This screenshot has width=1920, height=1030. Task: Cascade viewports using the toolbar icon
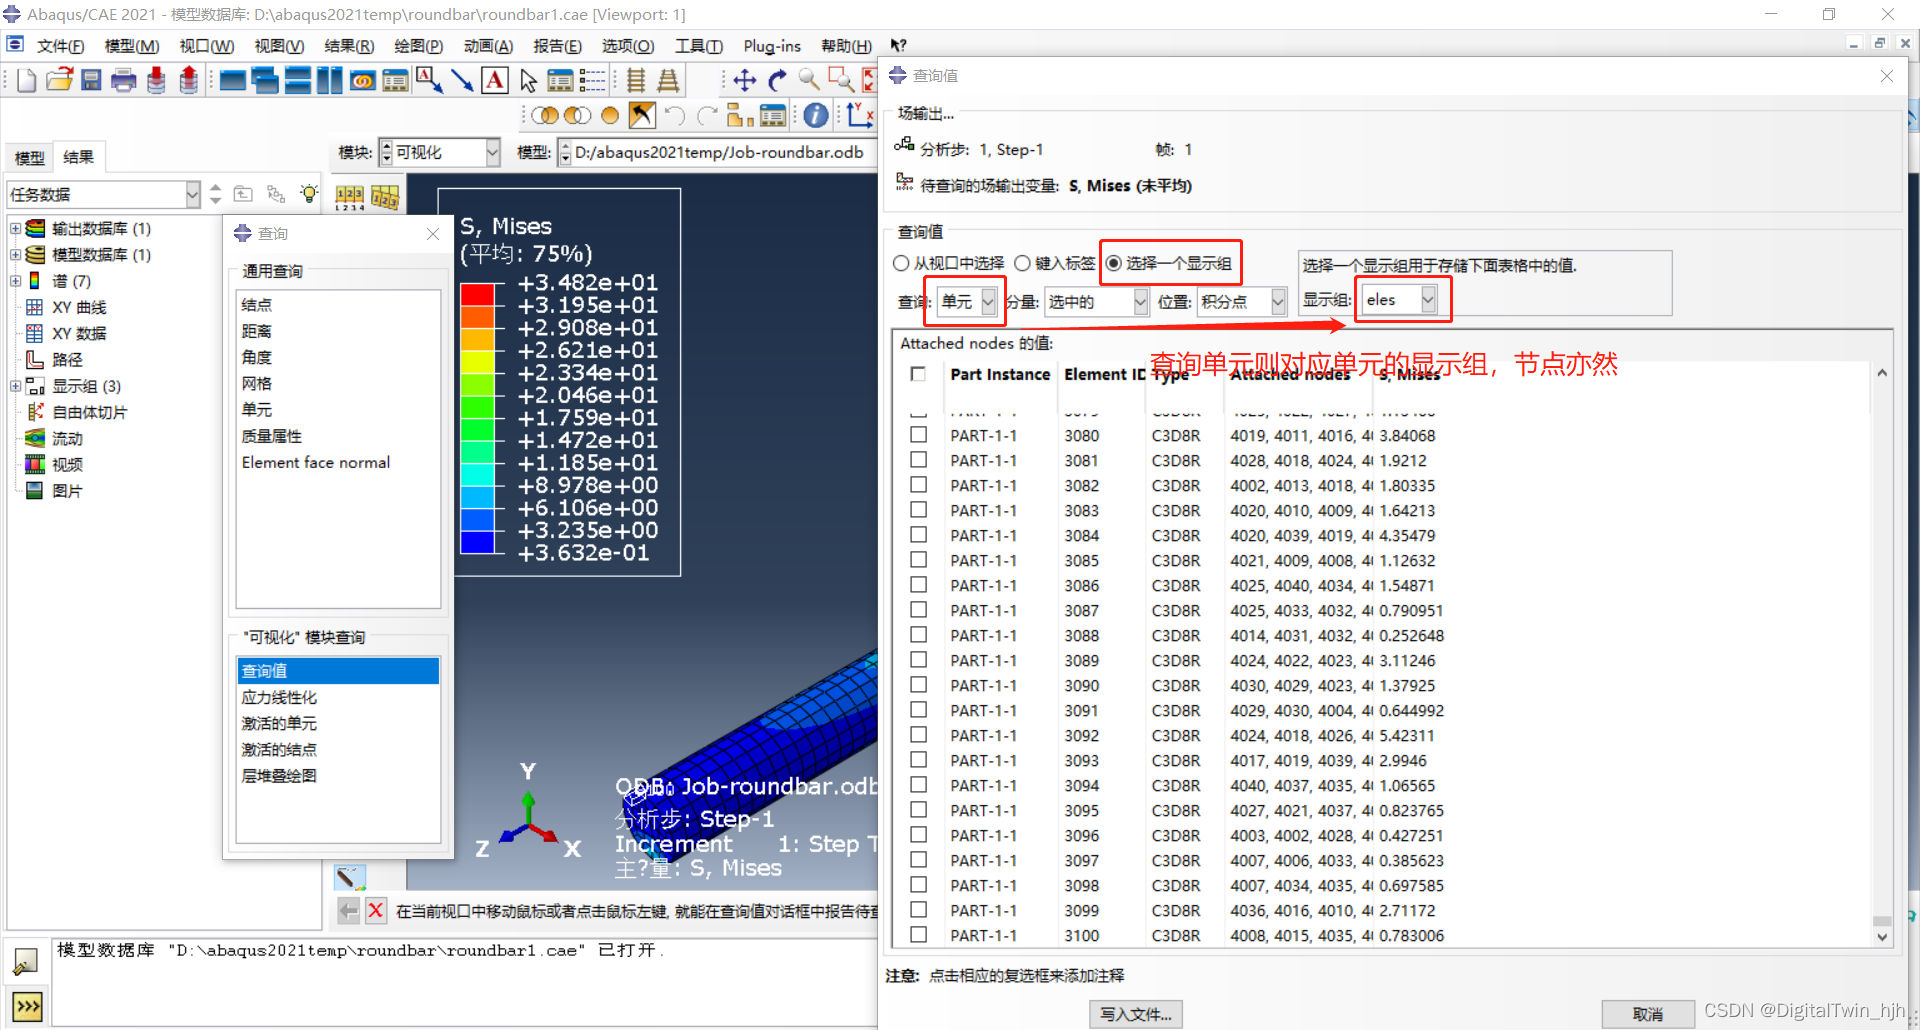click(266, 81)
